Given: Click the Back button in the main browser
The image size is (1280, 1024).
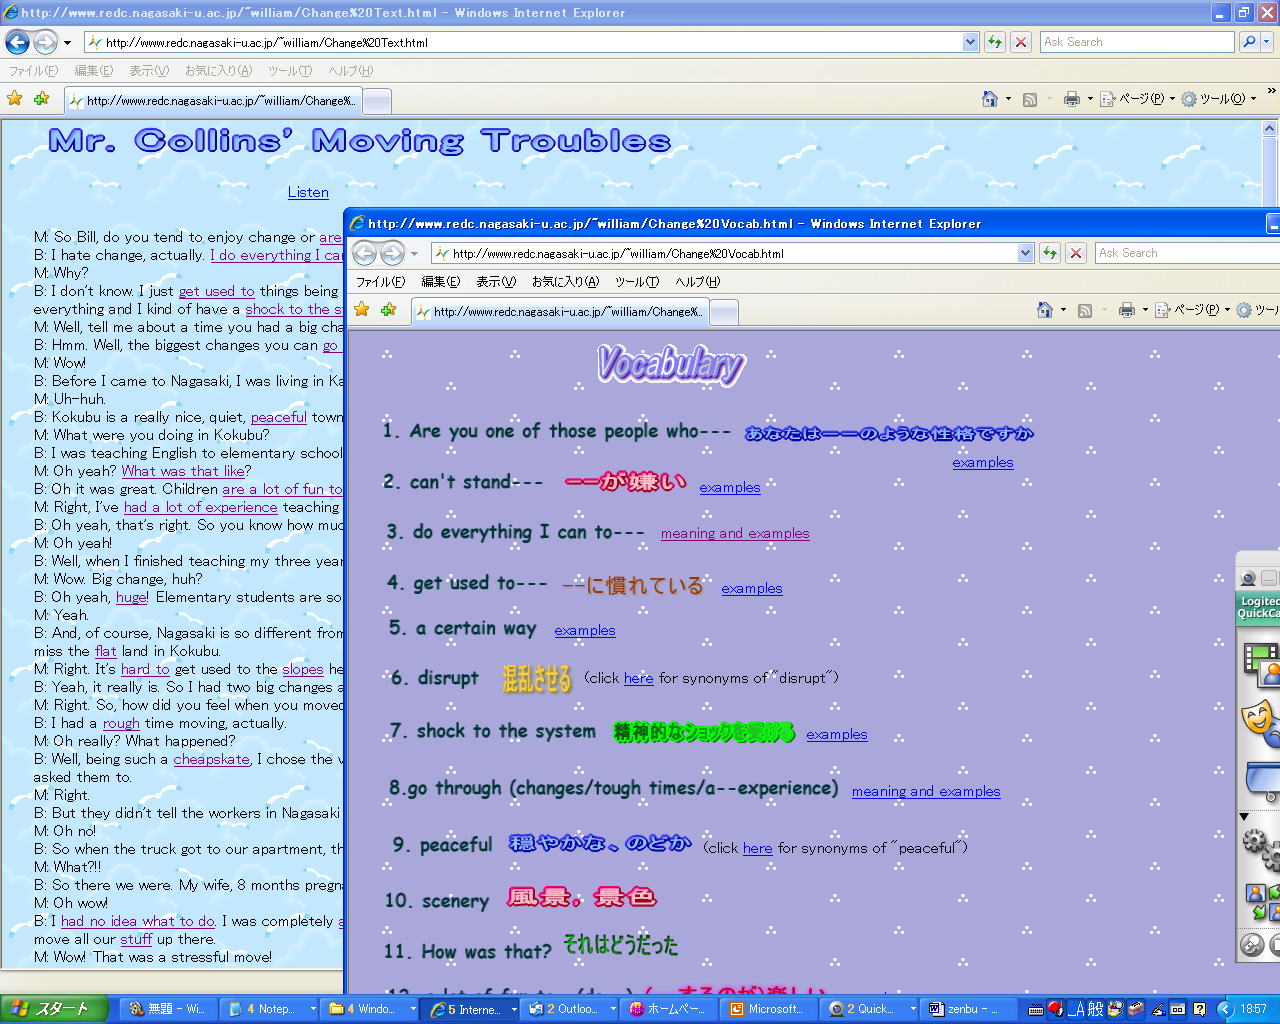Looking at the screenshot, I should 17,42.
